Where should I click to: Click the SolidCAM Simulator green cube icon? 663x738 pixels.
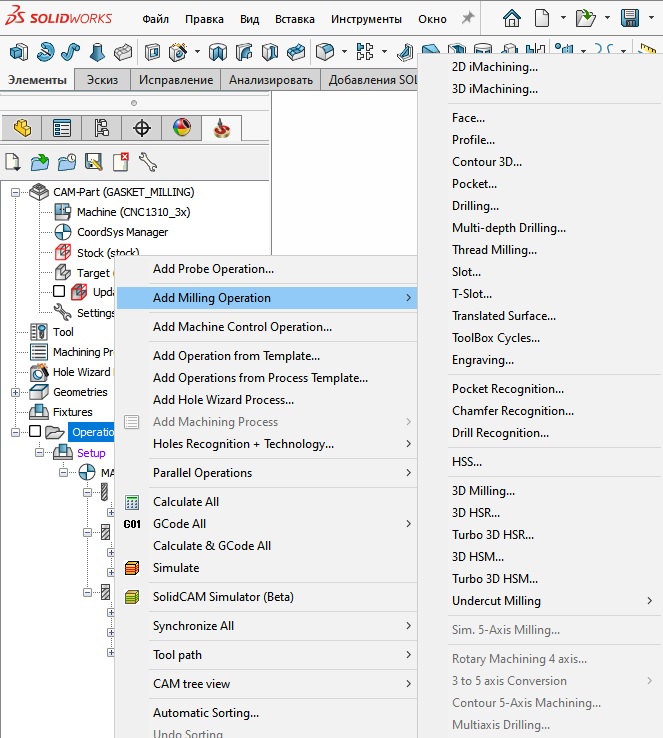point(132,597)
